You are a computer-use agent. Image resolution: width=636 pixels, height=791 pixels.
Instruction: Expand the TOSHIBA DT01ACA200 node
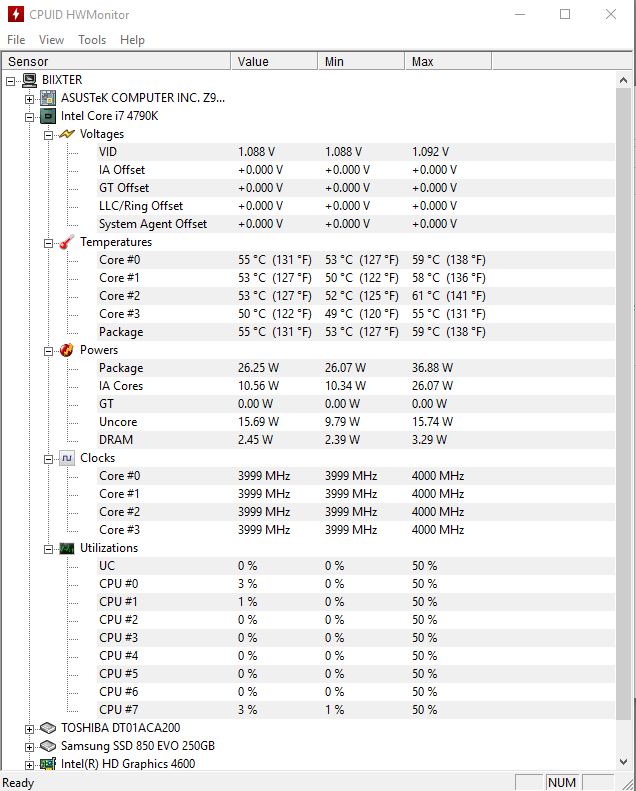(29, 729)
